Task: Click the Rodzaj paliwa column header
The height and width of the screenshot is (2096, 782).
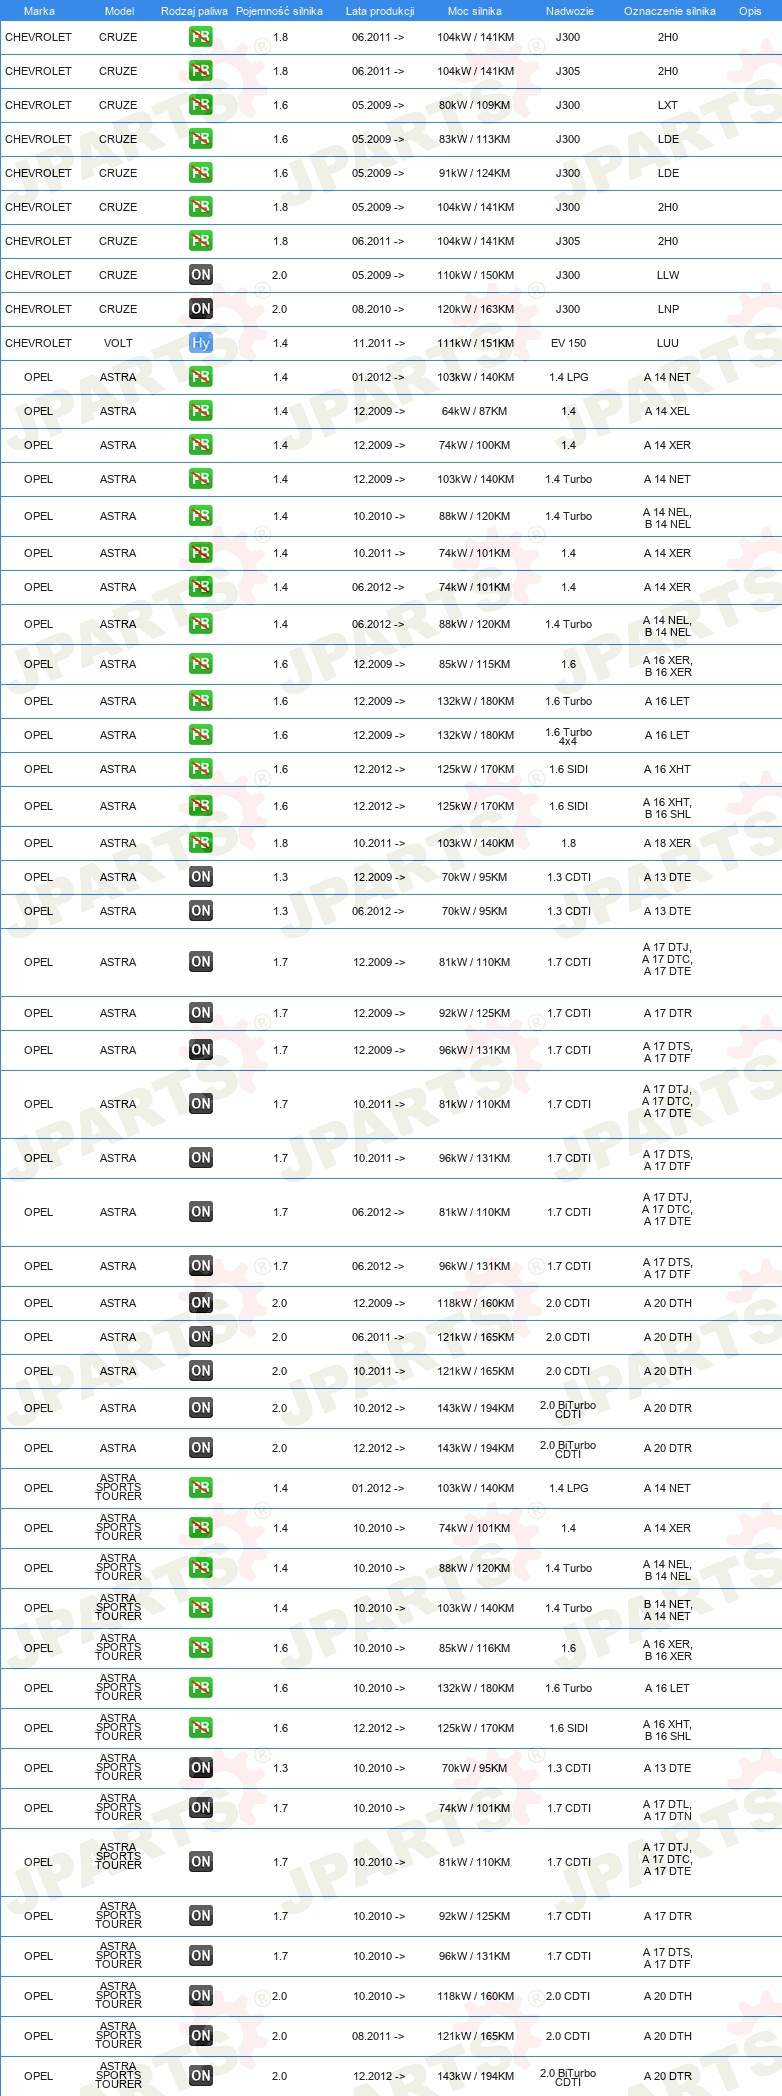Action: click(194, 11)
